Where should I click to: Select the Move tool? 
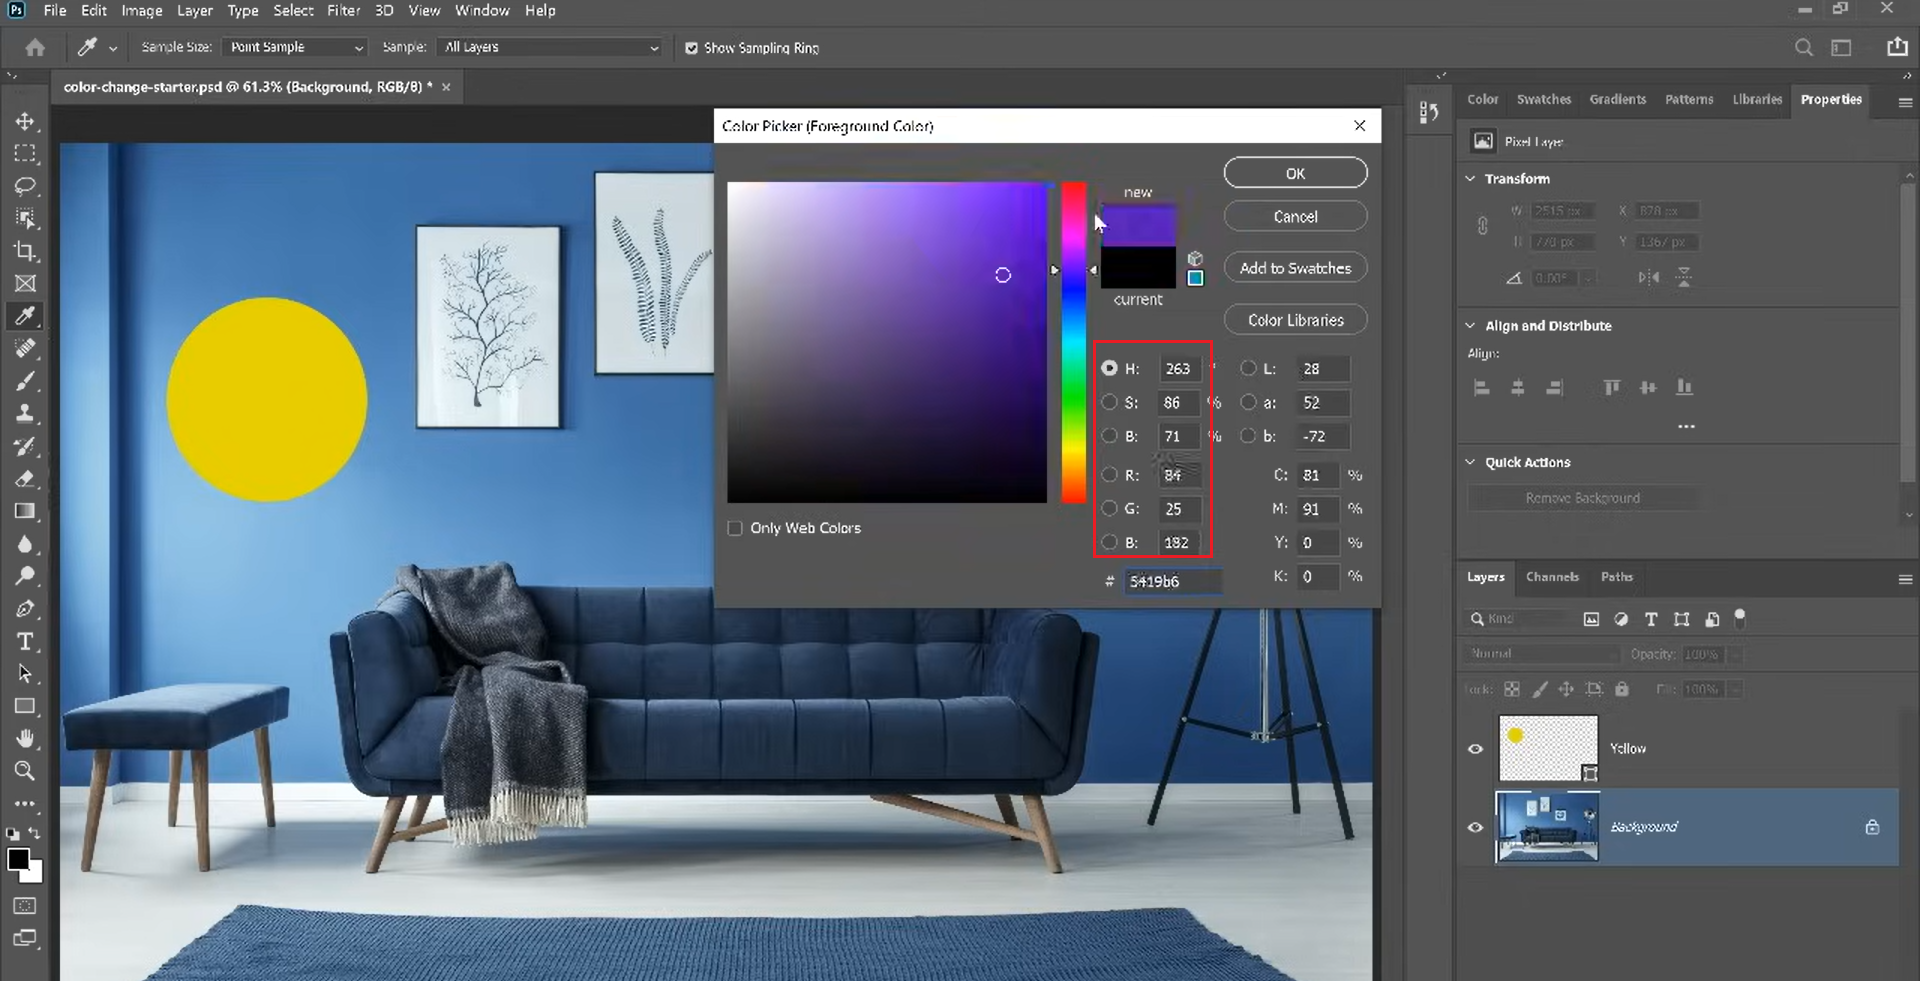pos(25,120)
